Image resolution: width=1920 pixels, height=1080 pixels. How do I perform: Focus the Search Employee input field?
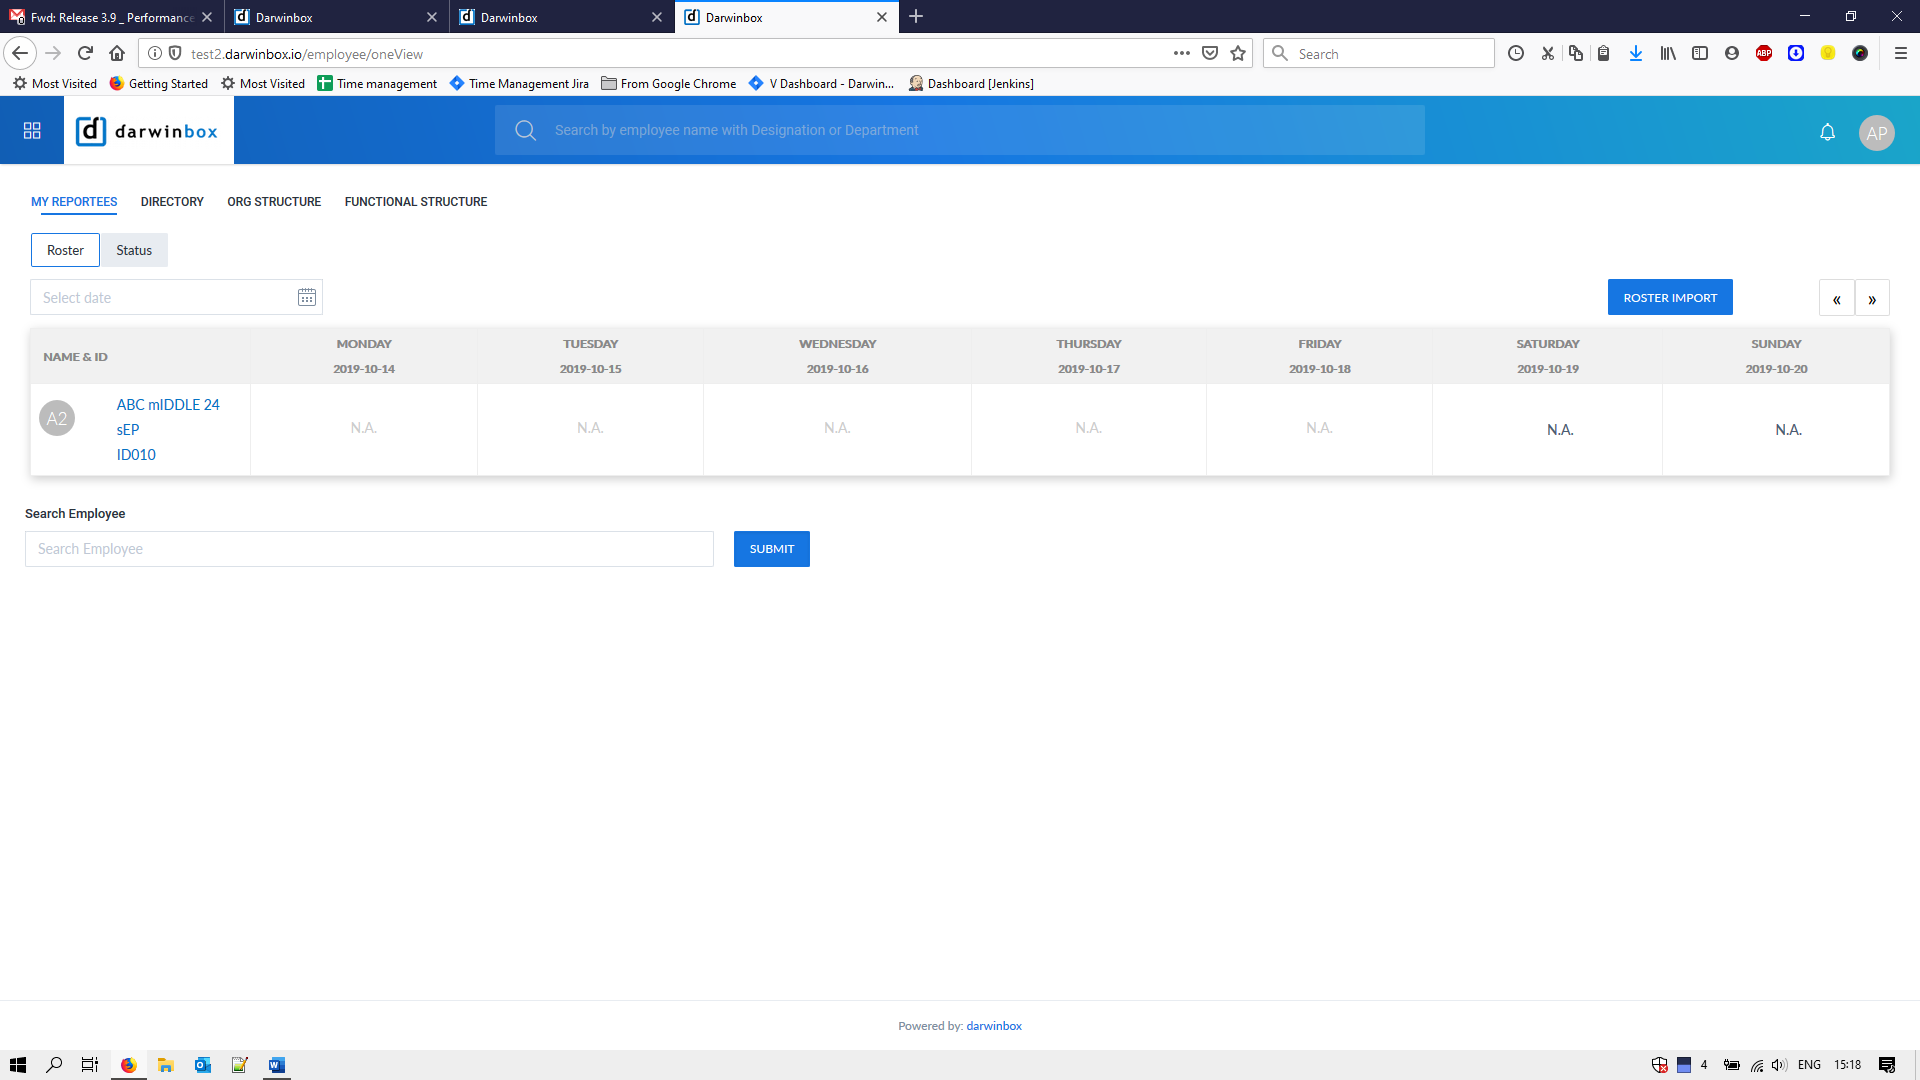[369, 549]
